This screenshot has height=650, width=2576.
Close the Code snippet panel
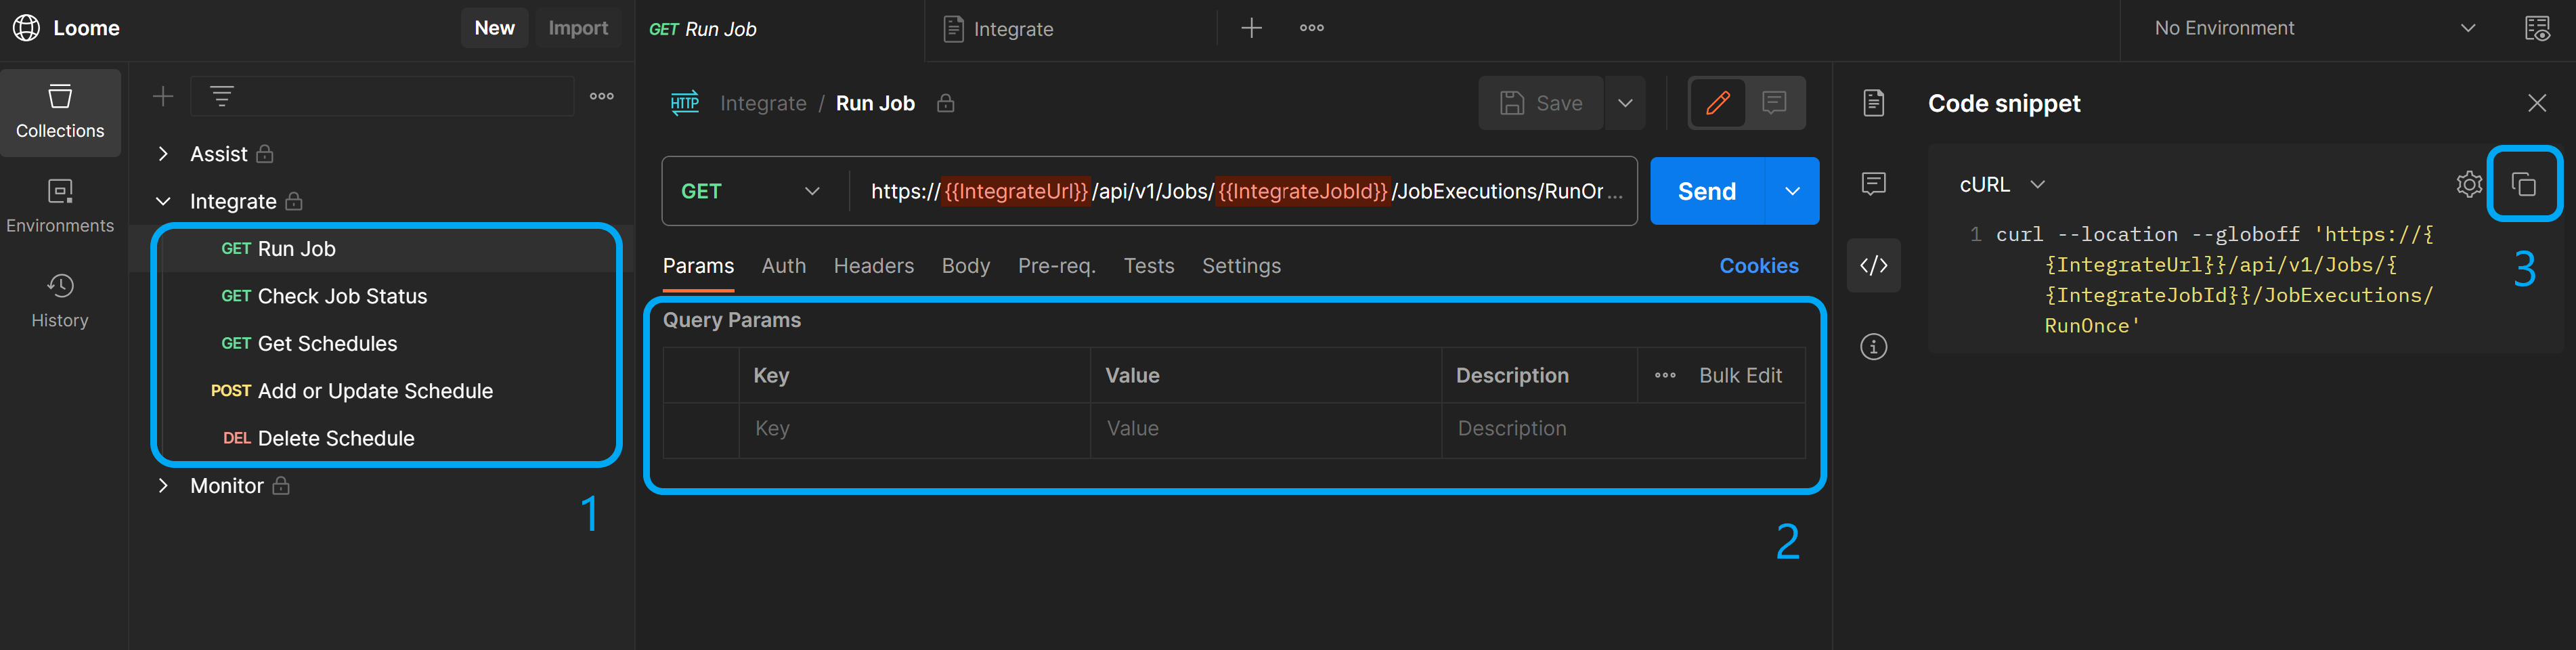point(2537,103)
